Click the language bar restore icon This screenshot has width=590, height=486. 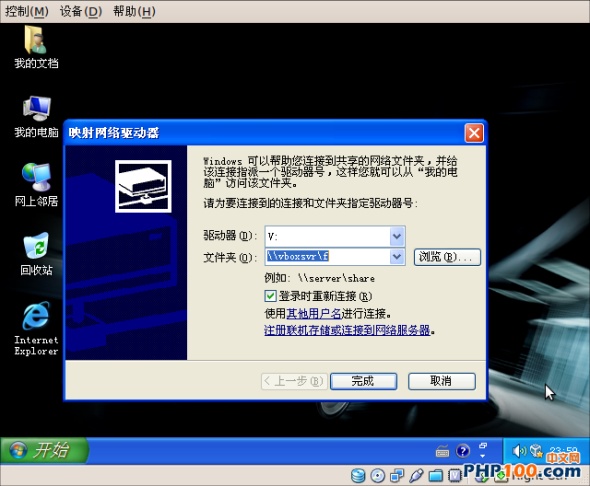483,446
